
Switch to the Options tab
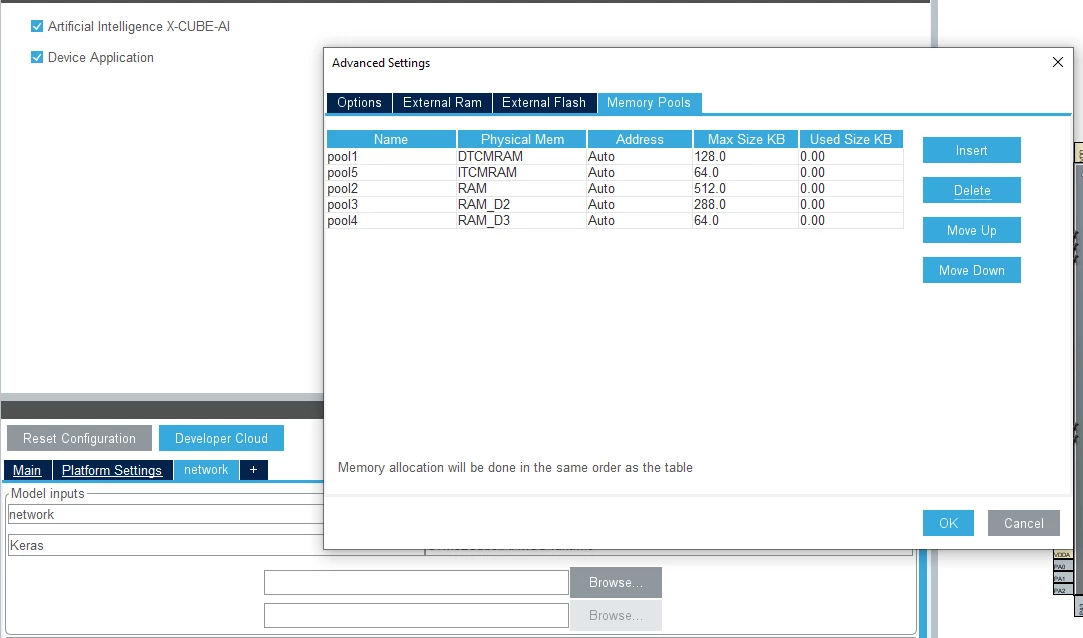pyautogui.click(x=359, y=102)
